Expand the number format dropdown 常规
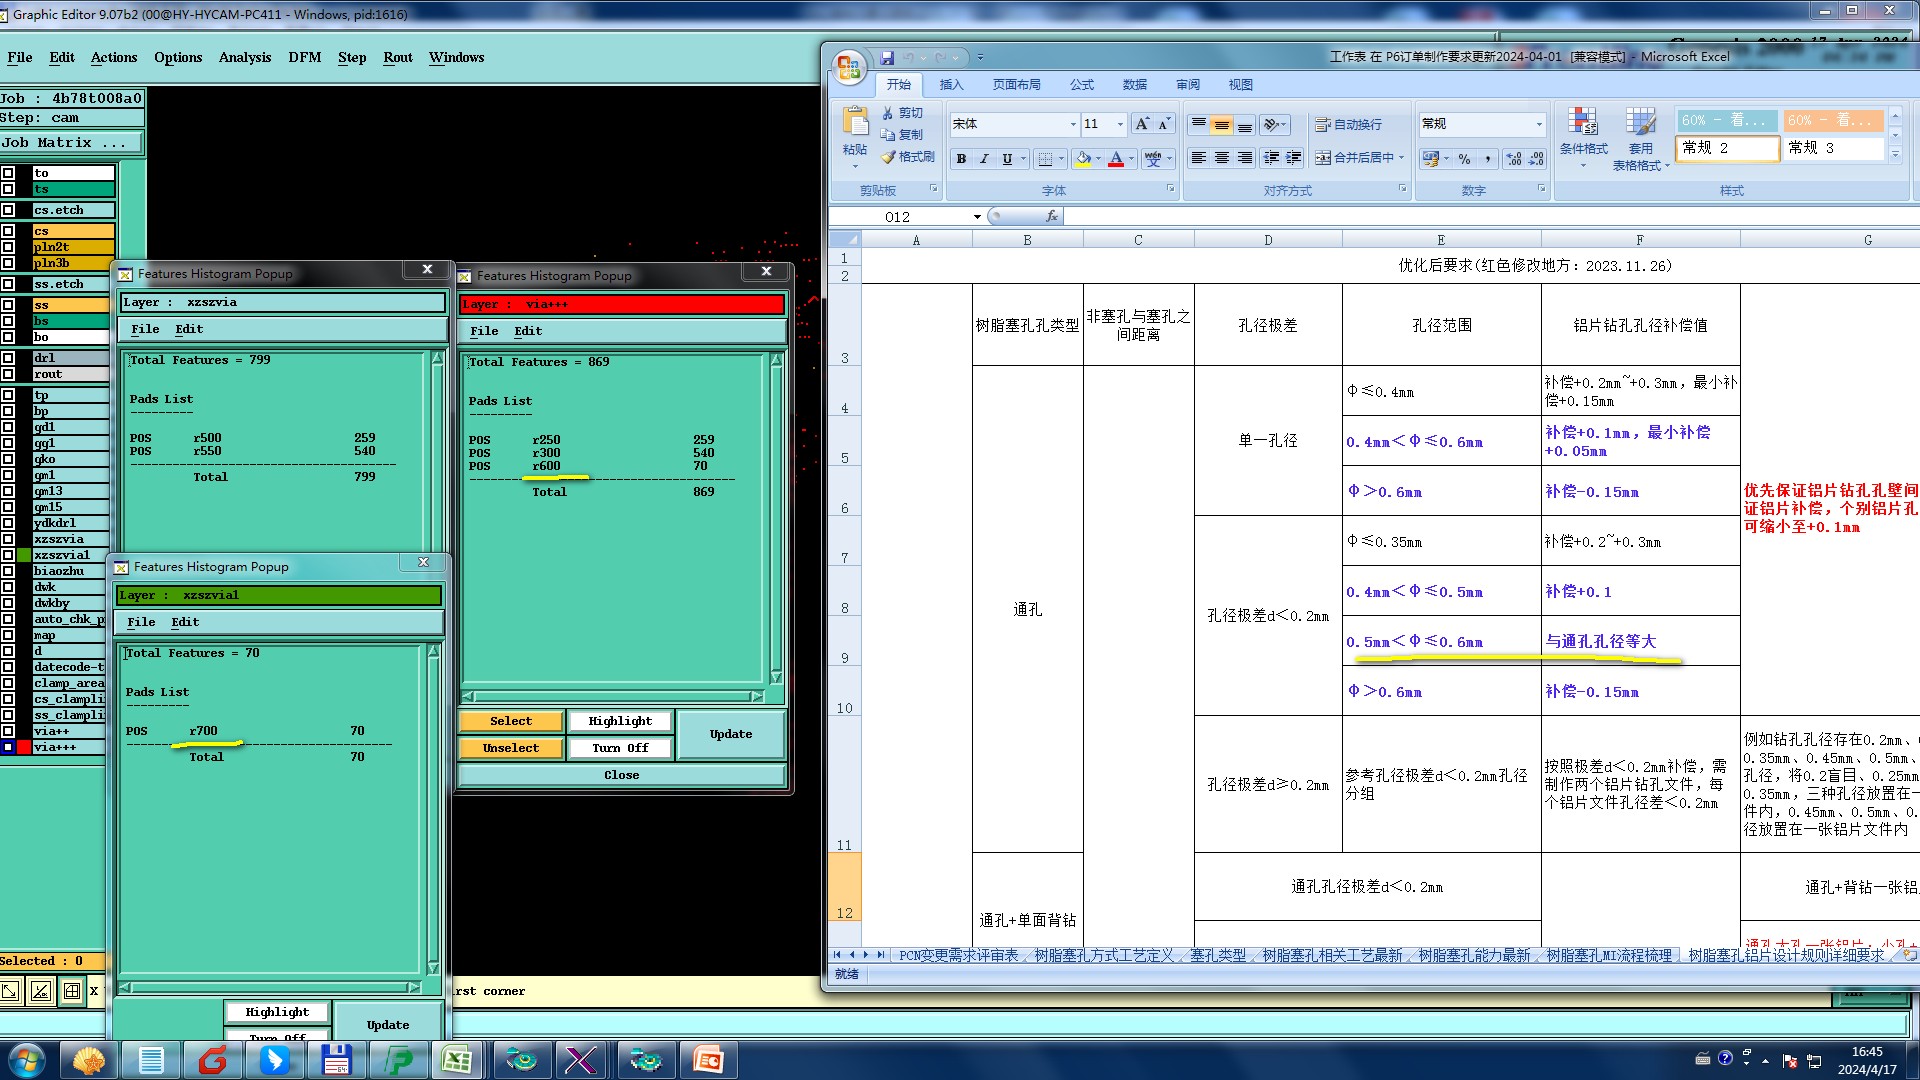The image size is (1920, 1080). pyautogui.click(x=1539, y=124)
